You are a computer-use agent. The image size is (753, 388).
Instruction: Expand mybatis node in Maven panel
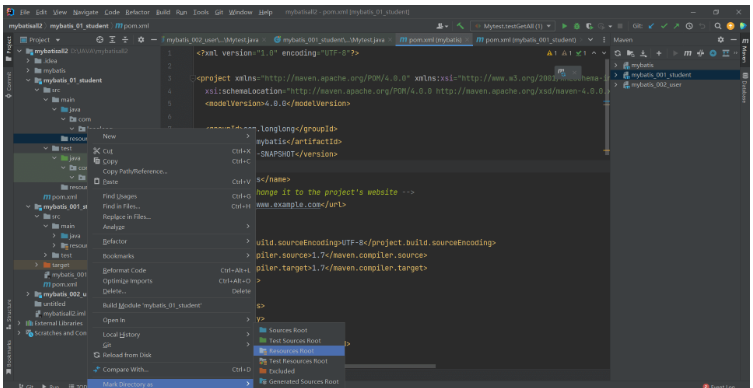pyautogui.click(x=616, y=65)
